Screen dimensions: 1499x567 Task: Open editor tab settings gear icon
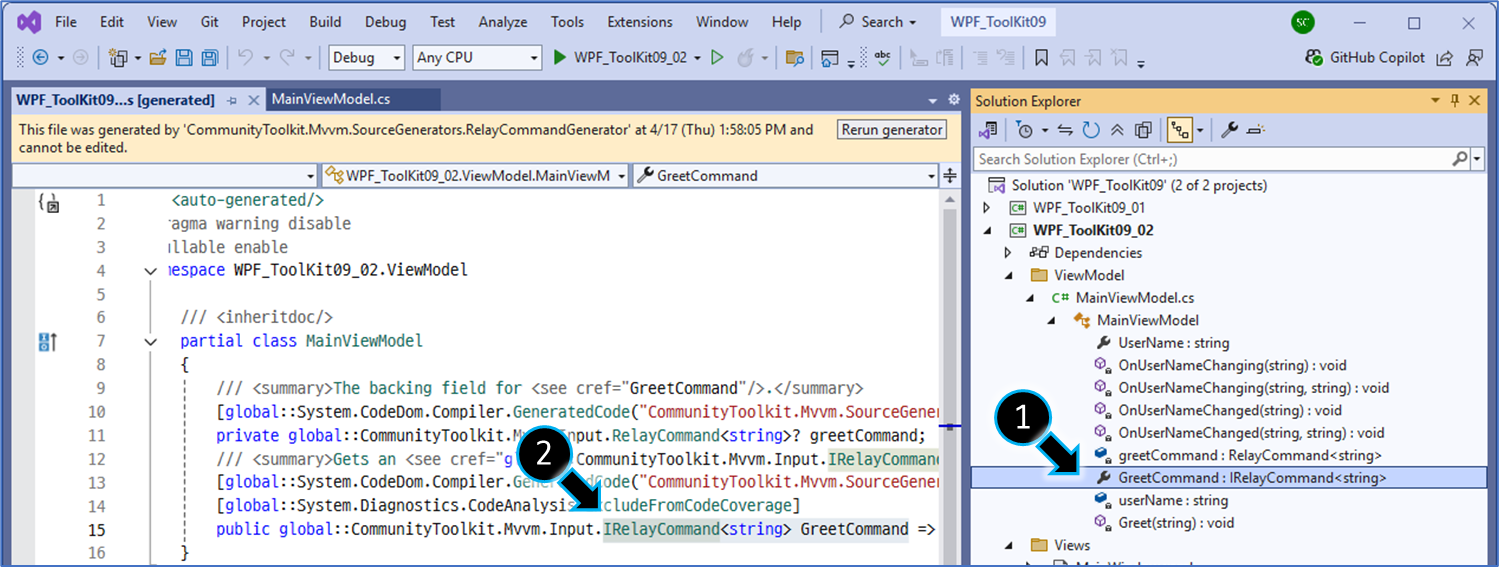(x=953, y=100)
